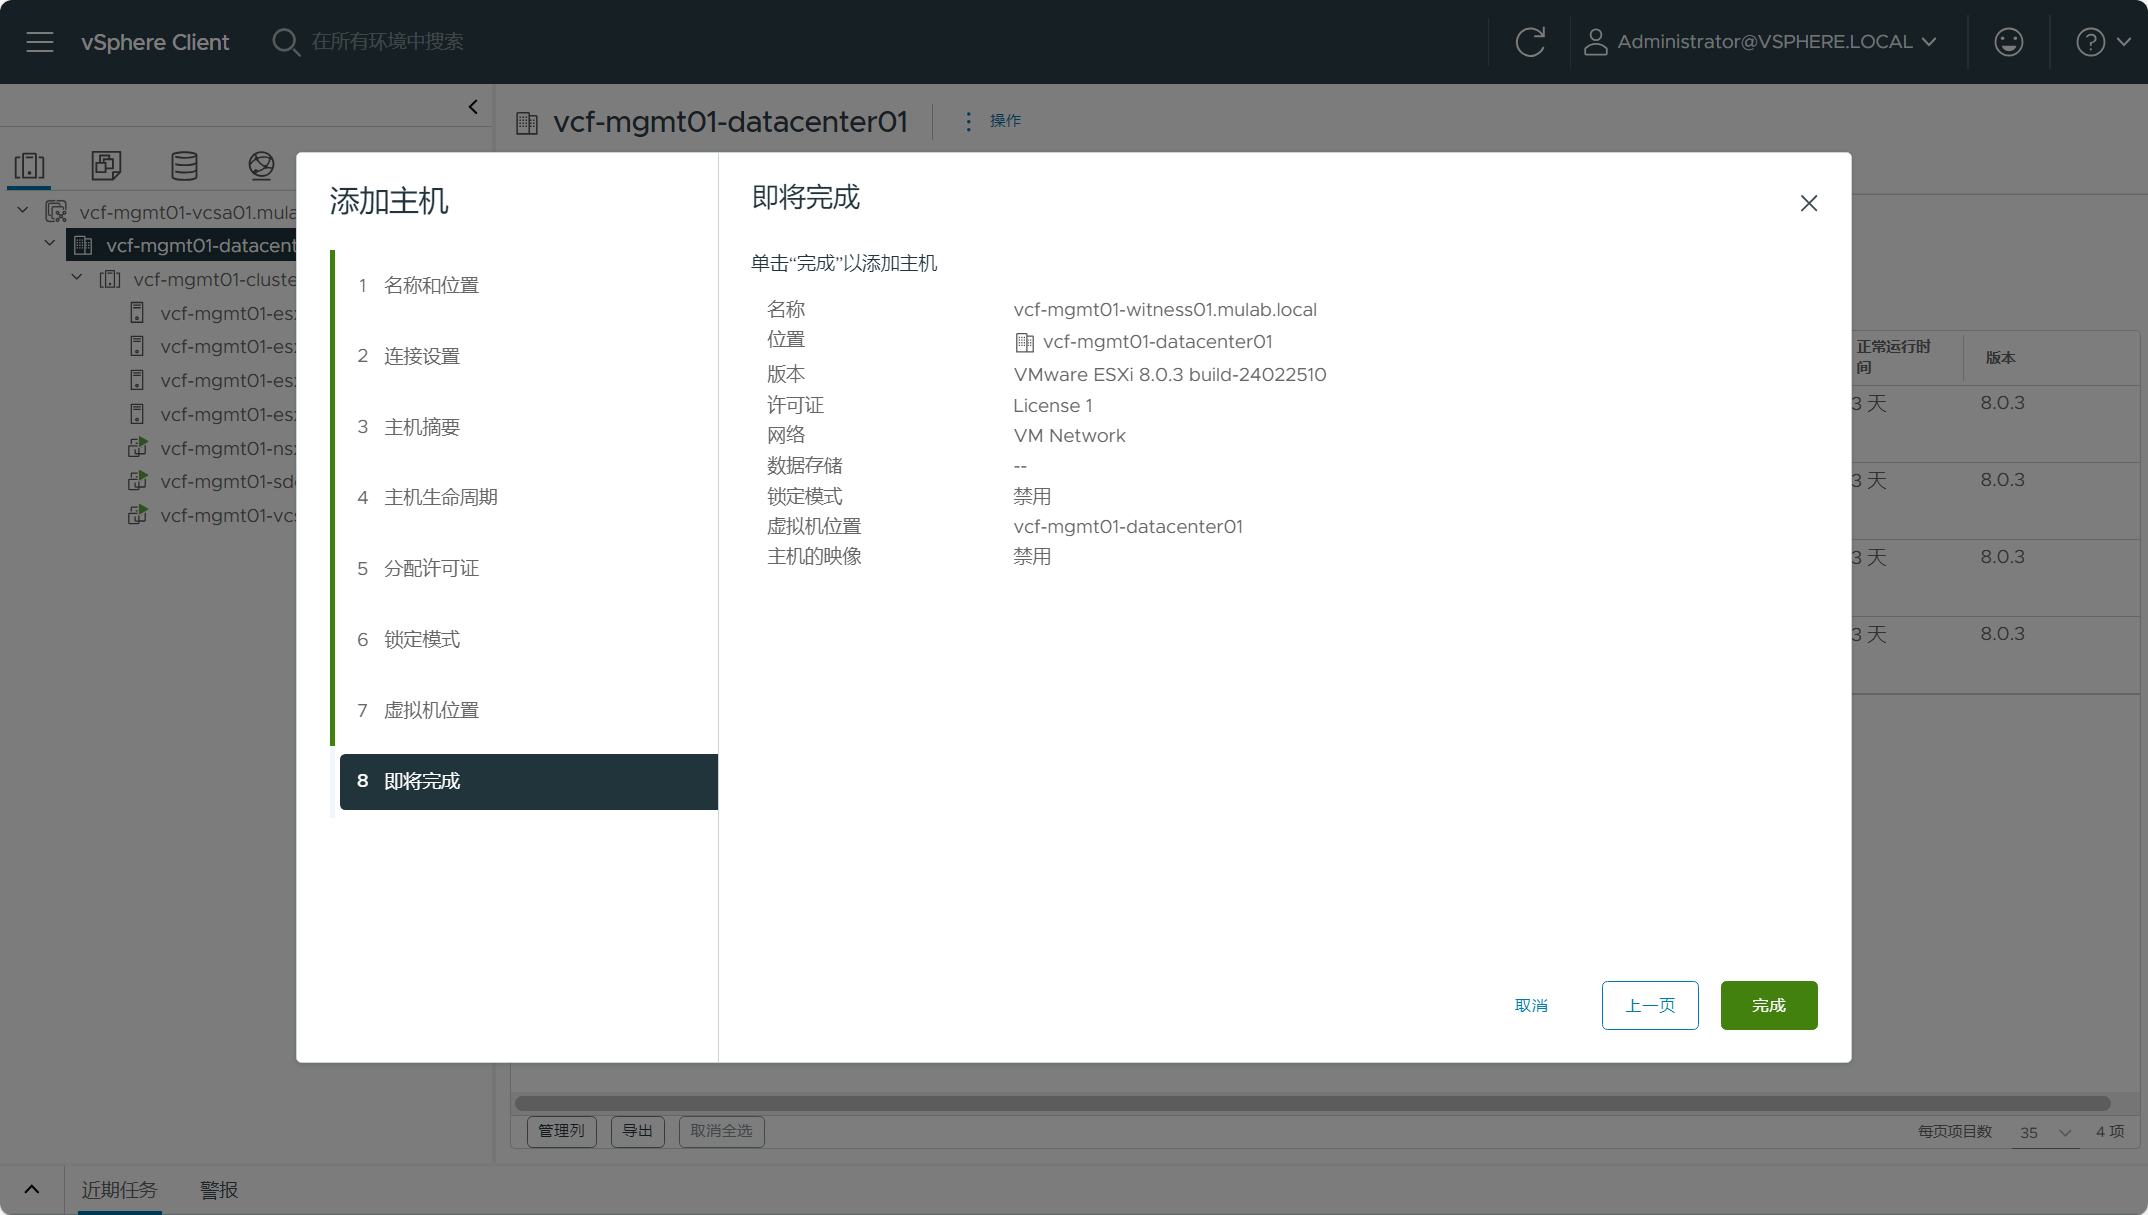This screenshot has width=2148, height=1215.
Task: Go to wizard step 名称和位置
Action: point(431,285)
